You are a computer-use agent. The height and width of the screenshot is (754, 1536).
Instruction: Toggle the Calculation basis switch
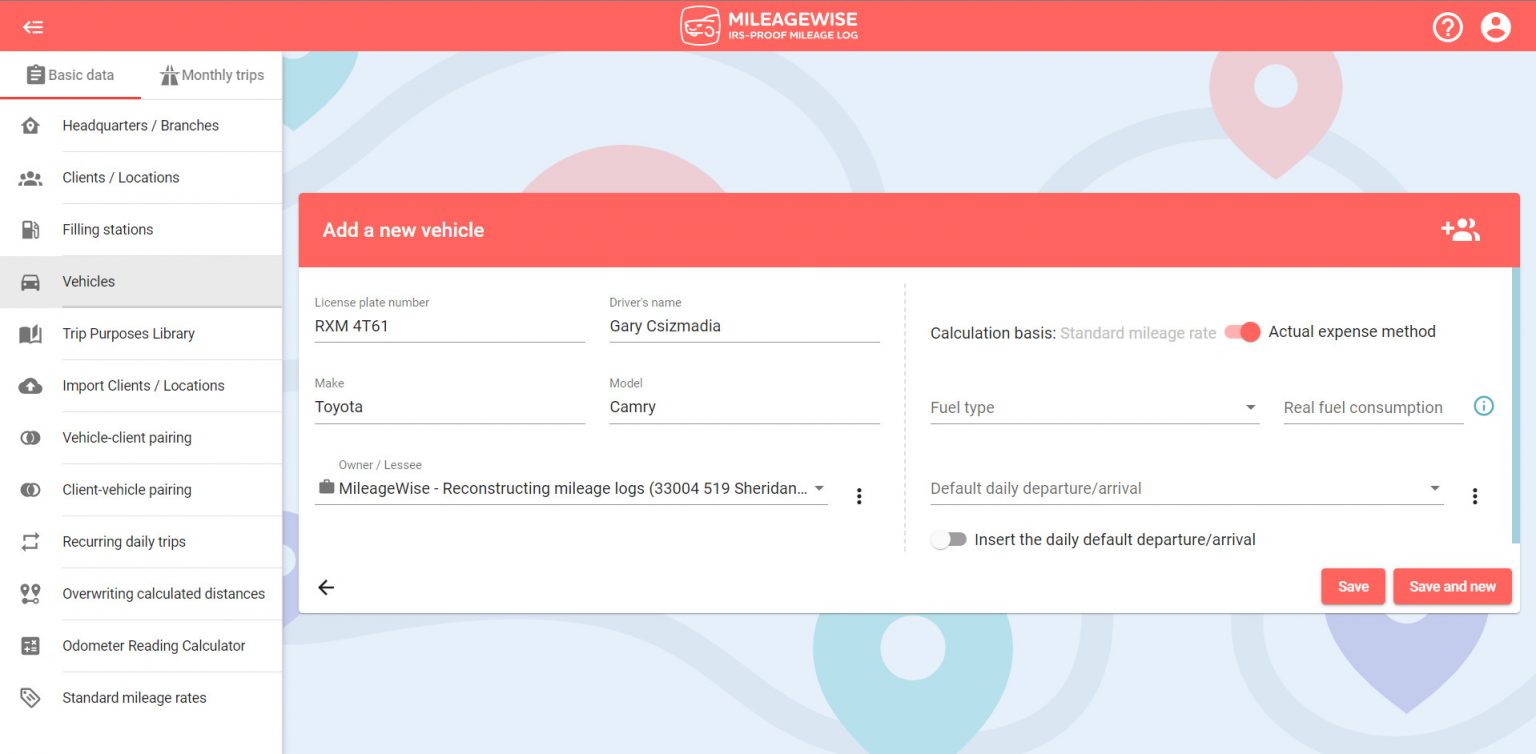pos(1242,332)
